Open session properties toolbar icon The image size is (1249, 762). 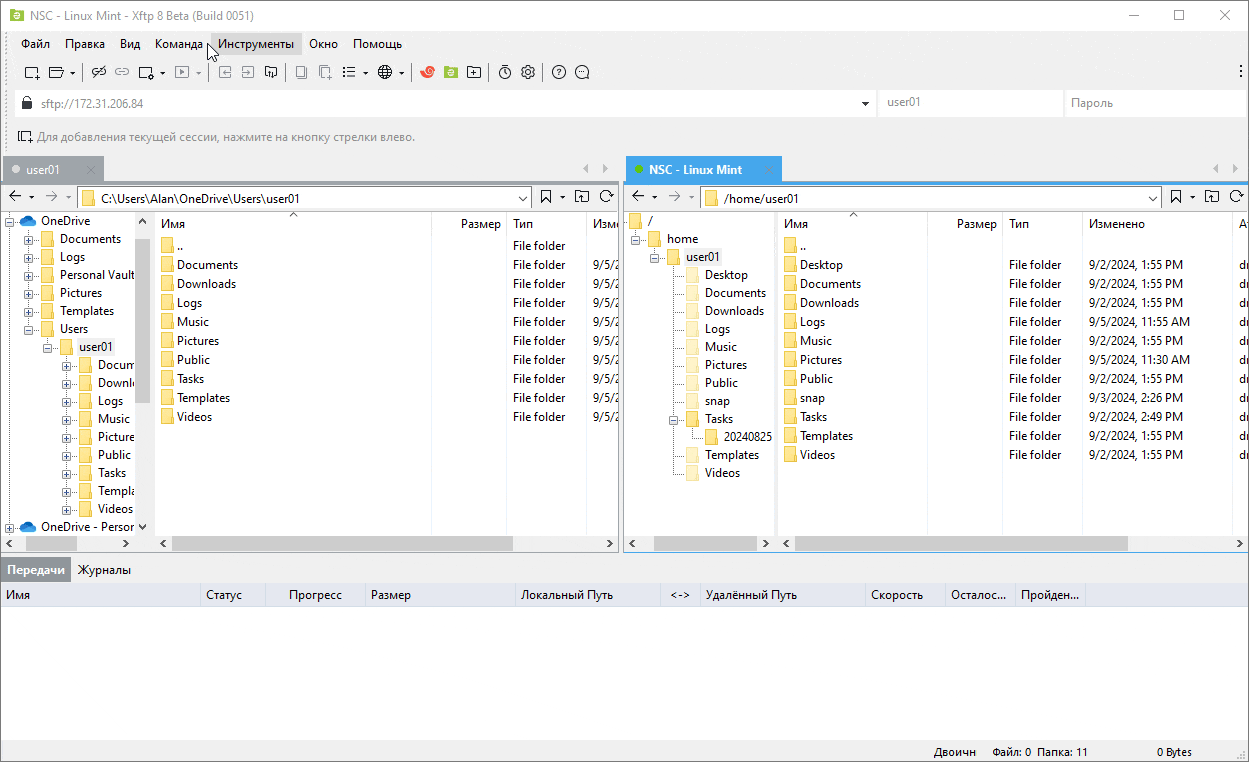click(146, 72)
